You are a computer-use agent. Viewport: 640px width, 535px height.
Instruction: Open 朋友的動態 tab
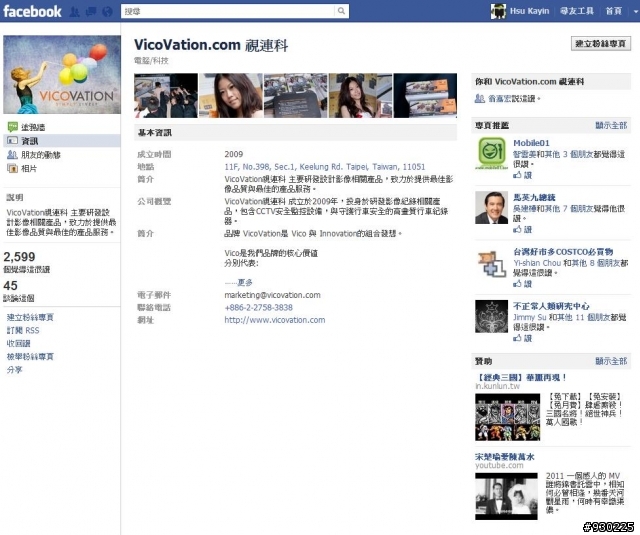pyautogui.click(x=41, y=155)
